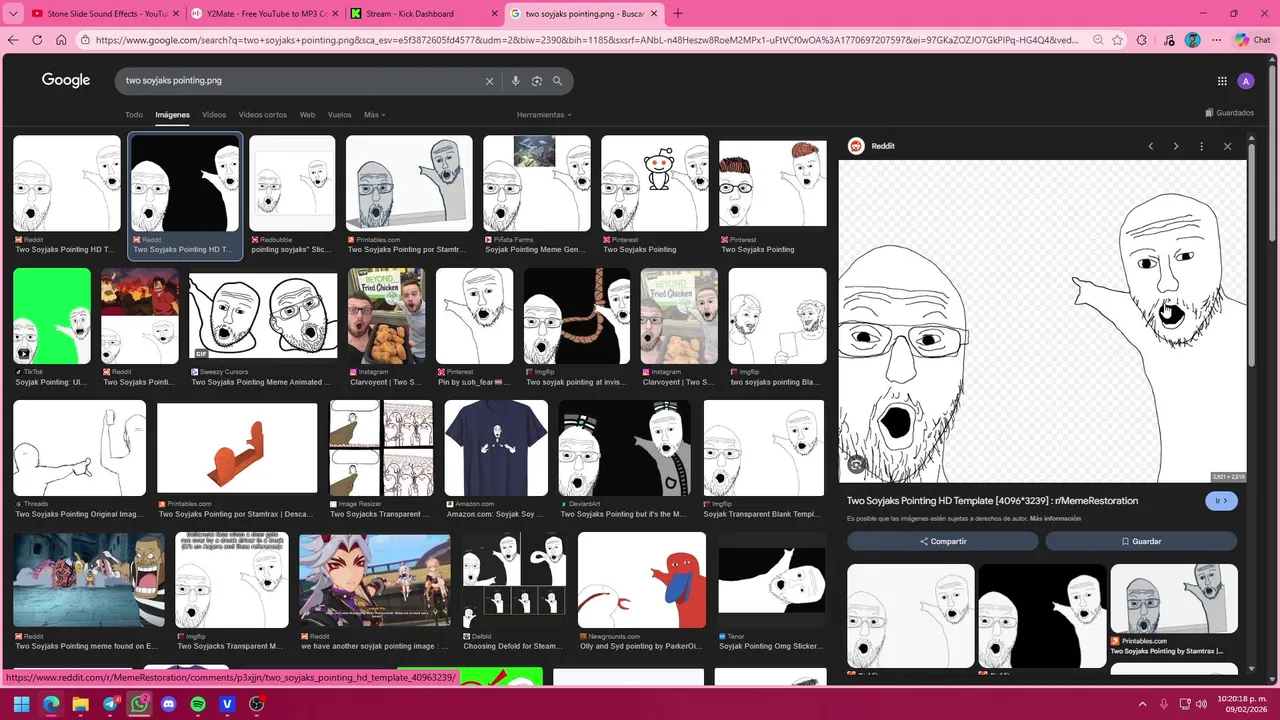Close the image preview panel

pos(1228,146)
